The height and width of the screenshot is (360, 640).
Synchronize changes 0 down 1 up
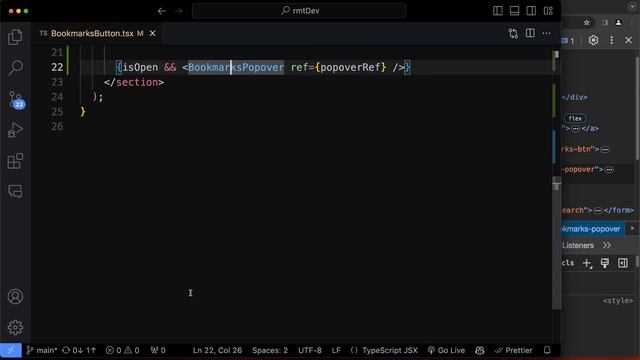coord(79,350)
